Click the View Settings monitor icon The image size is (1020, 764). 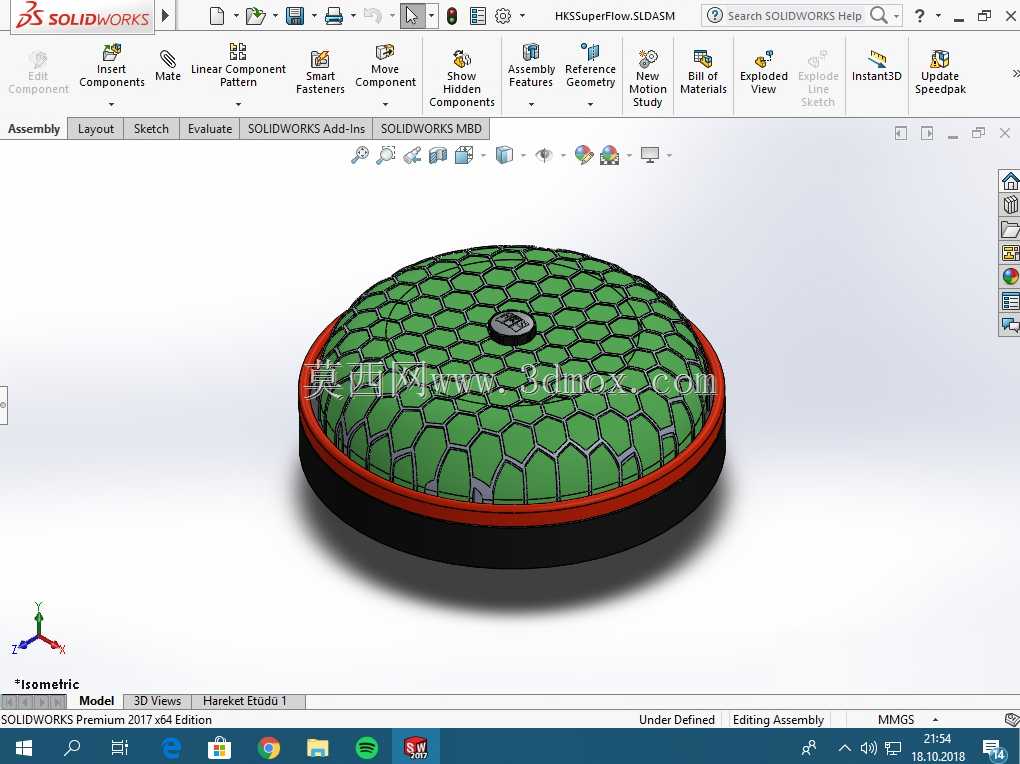650,155
